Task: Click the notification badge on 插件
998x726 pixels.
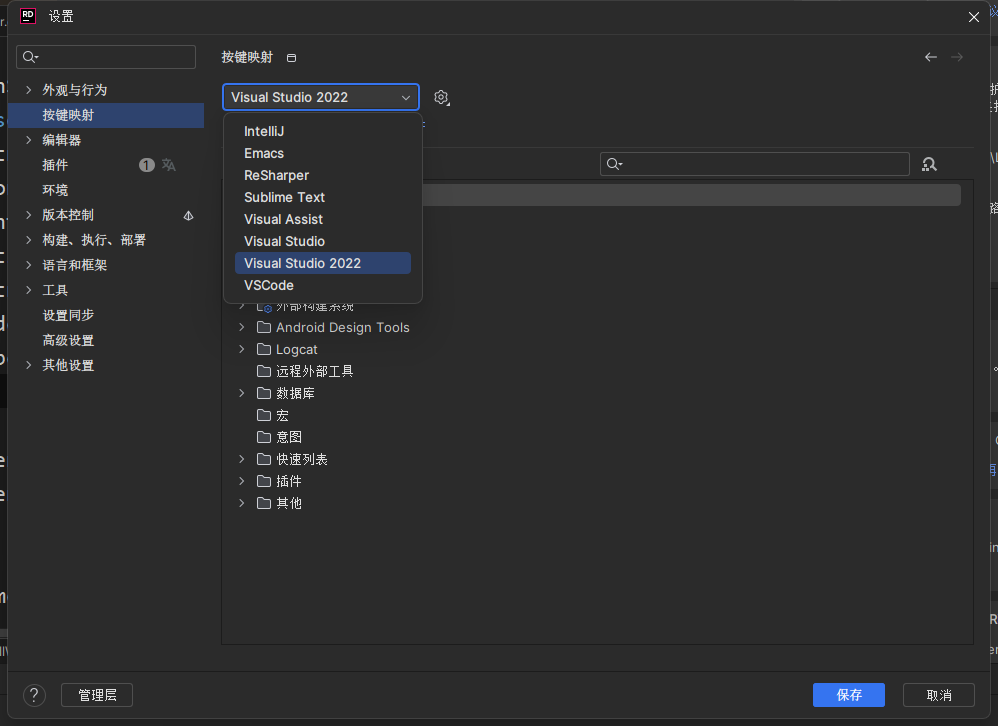Action: click(x=146, y=164)
